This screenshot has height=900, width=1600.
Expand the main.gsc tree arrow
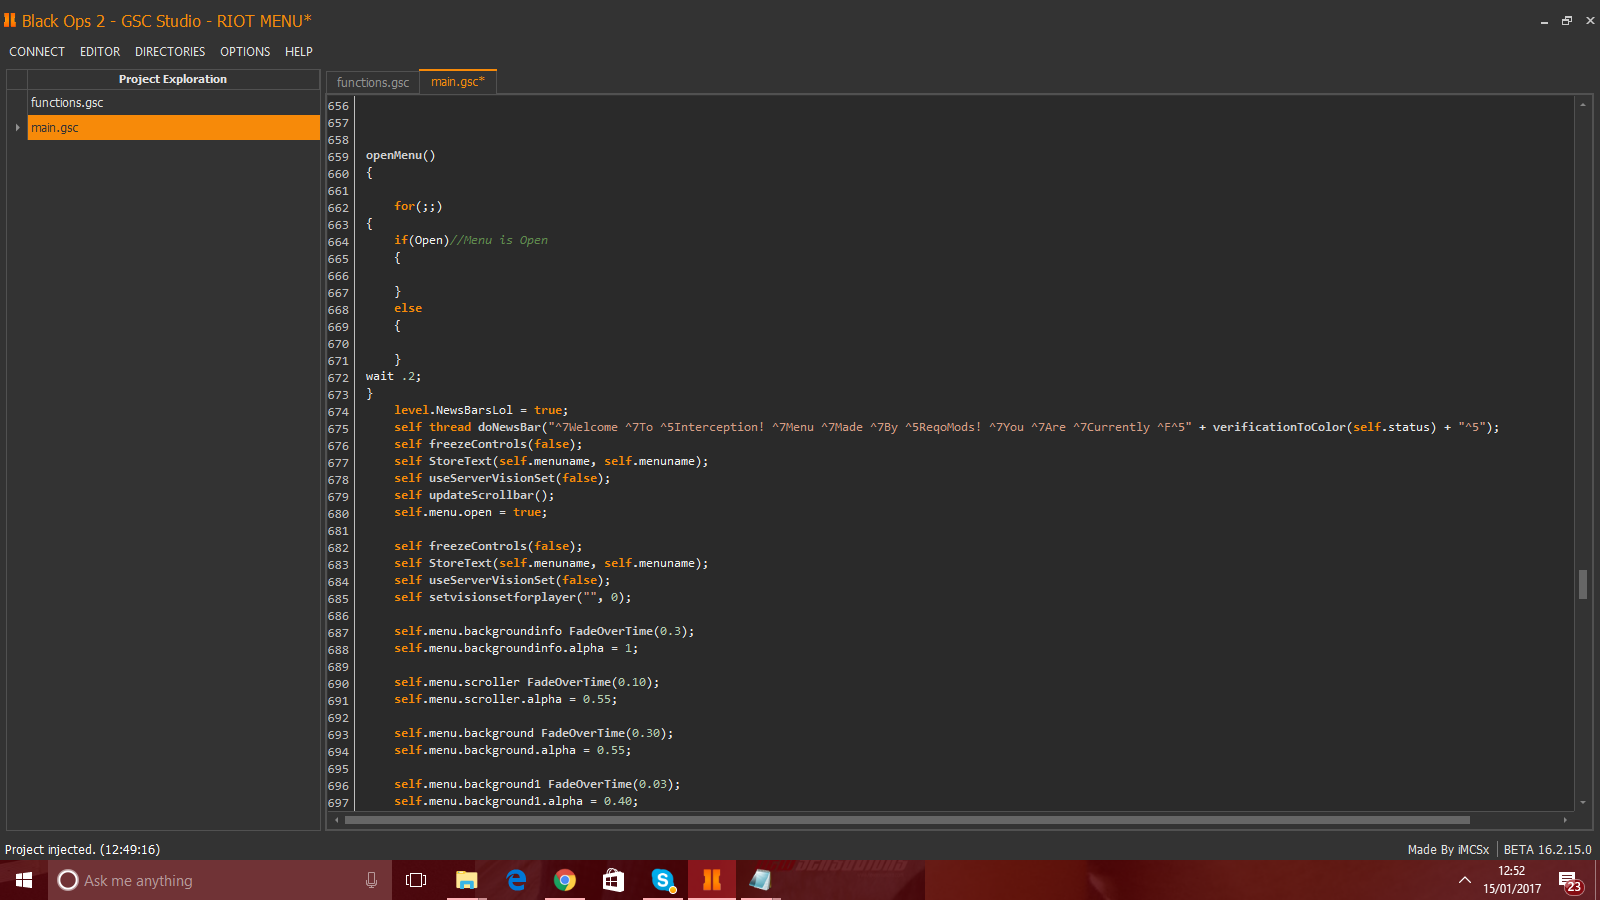(17, 128)
